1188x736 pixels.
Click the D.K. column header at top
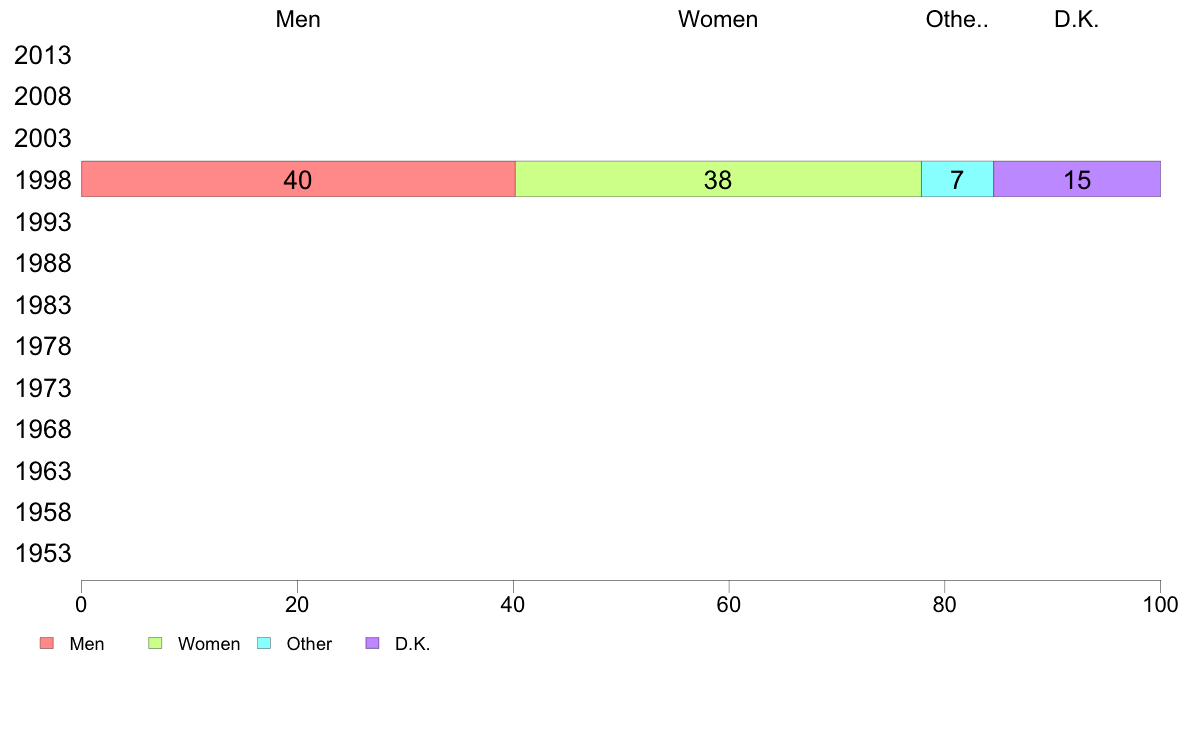pos(1077,19)
